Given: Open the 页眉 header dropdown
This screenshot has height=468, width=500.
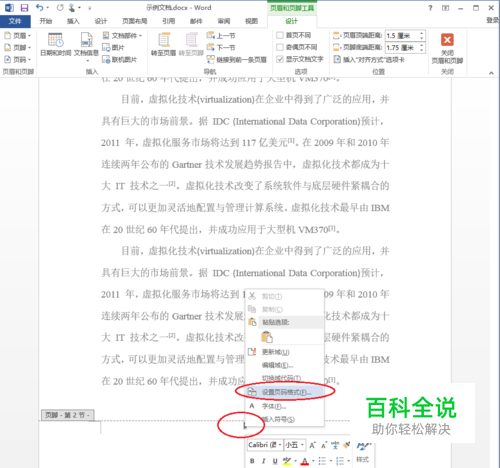Looking at the screenshot, I should coord(17,35).
